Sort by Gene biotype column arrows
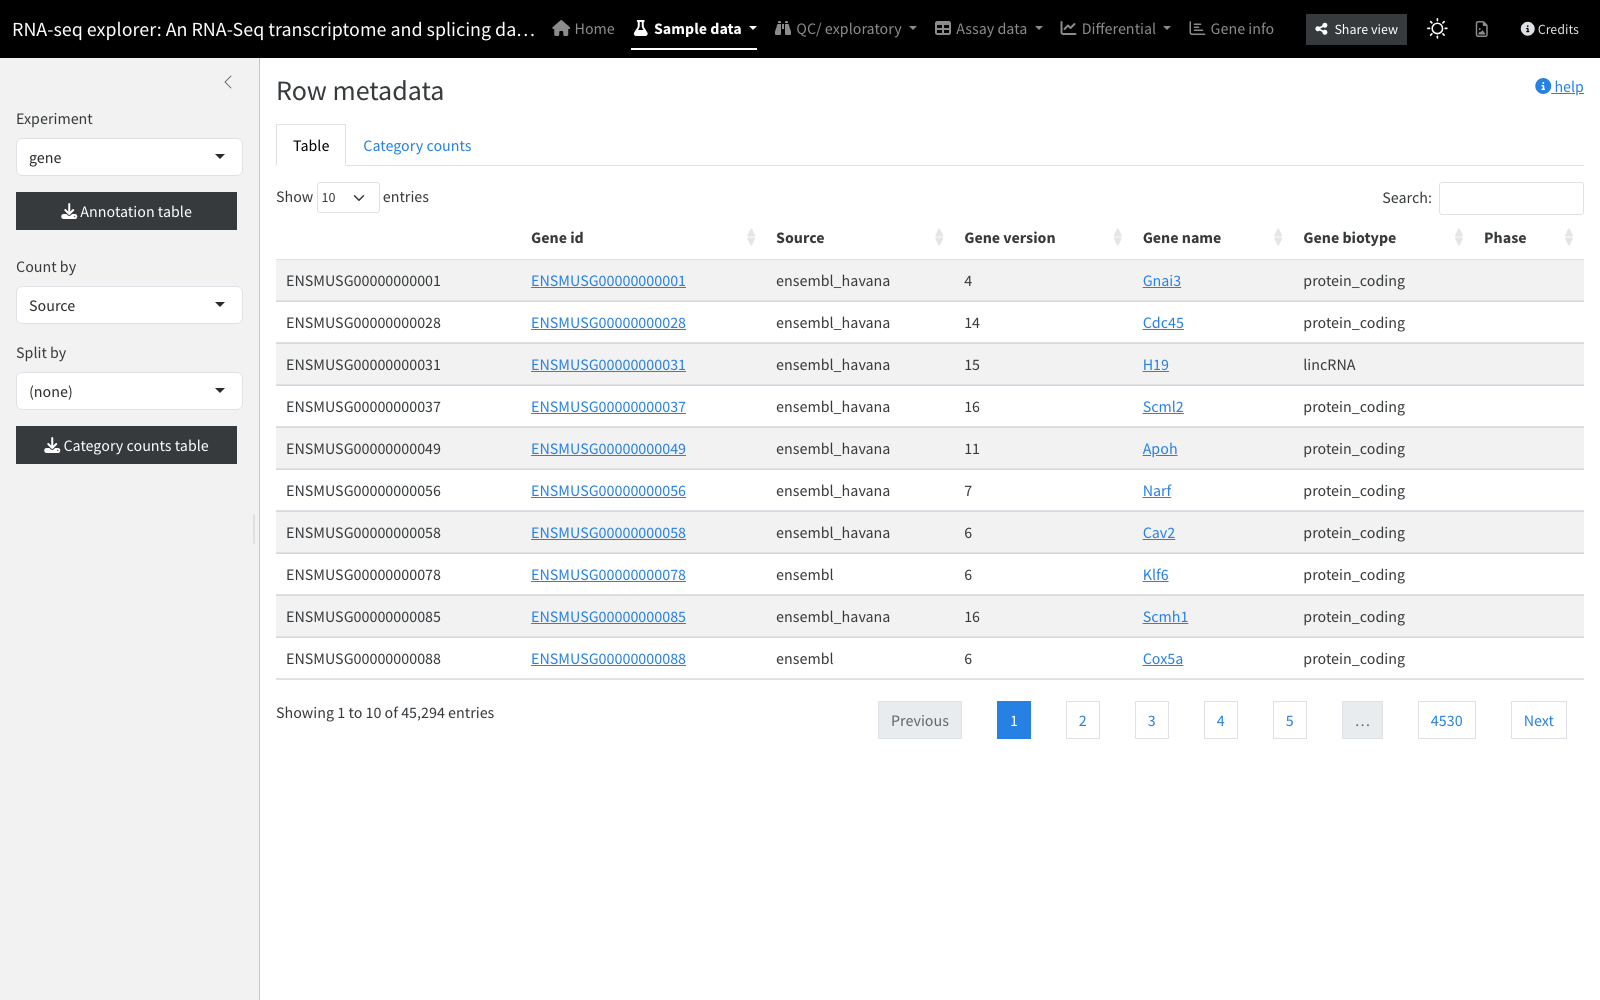The width and height of the screenshot is (1600, 1000). (1459, 237)
